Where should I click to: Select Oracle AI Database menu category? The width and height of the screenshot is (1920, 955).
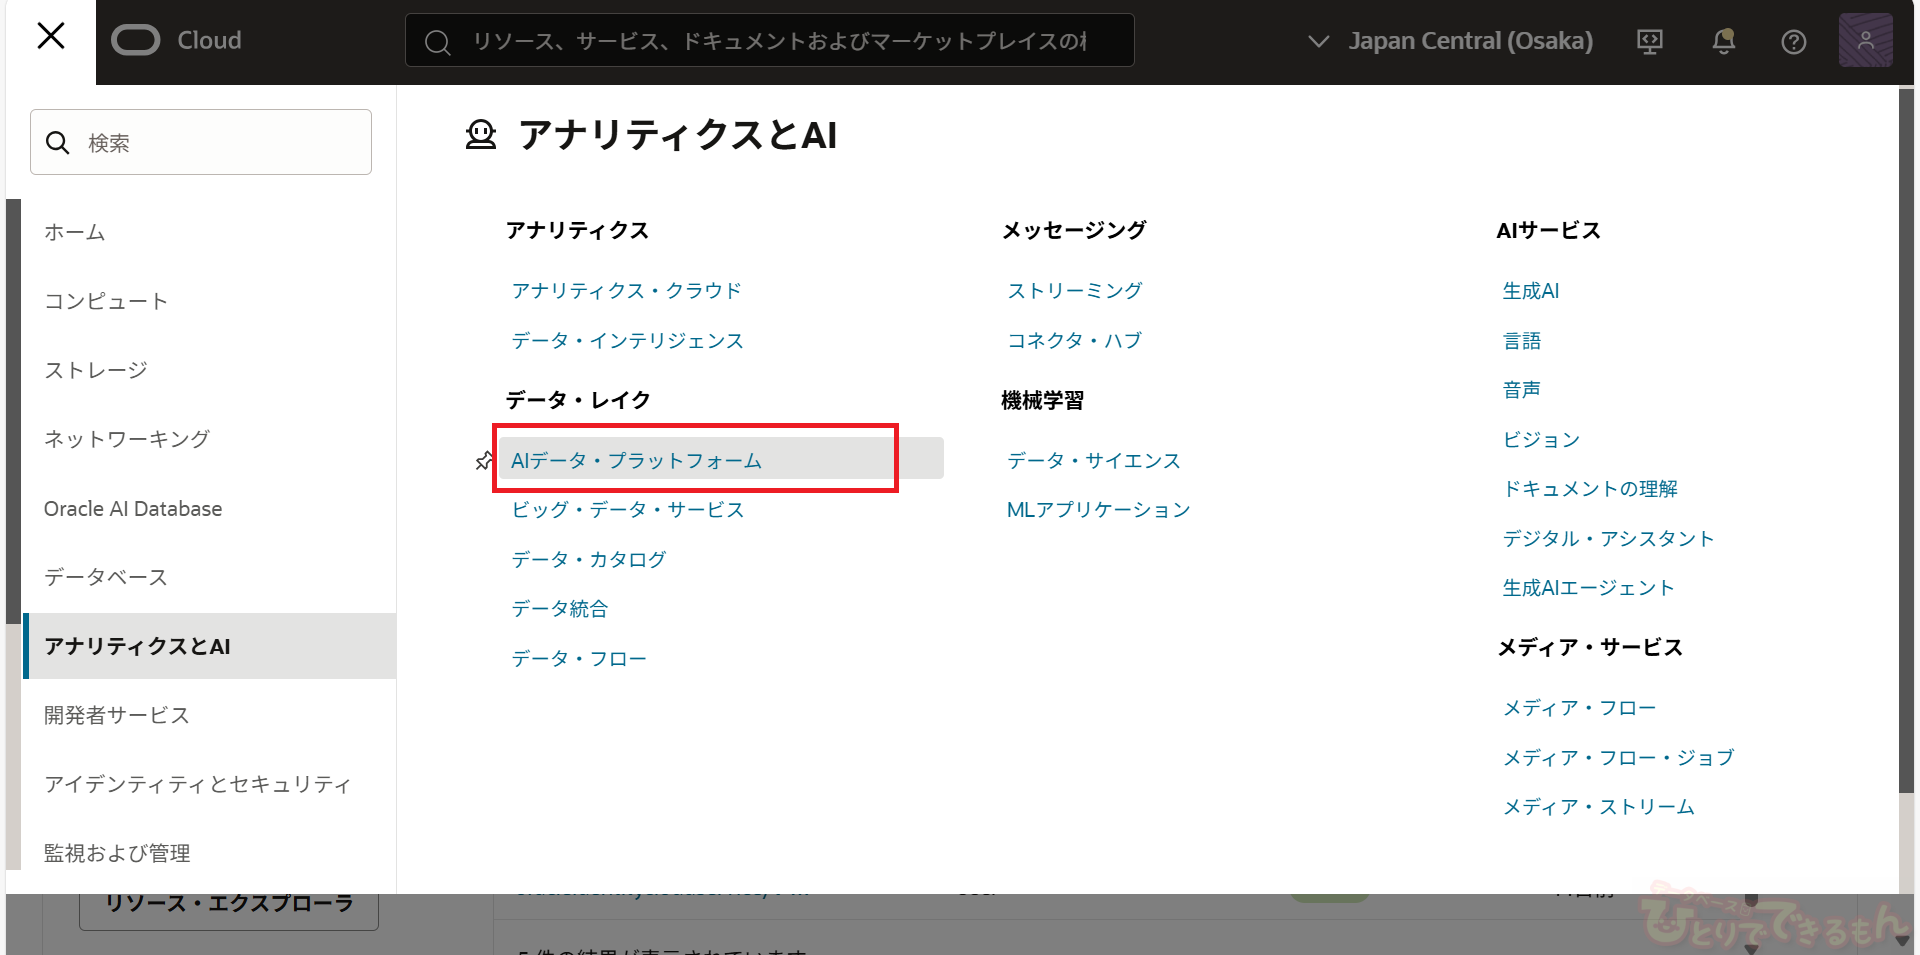click(x=133, y=508)
